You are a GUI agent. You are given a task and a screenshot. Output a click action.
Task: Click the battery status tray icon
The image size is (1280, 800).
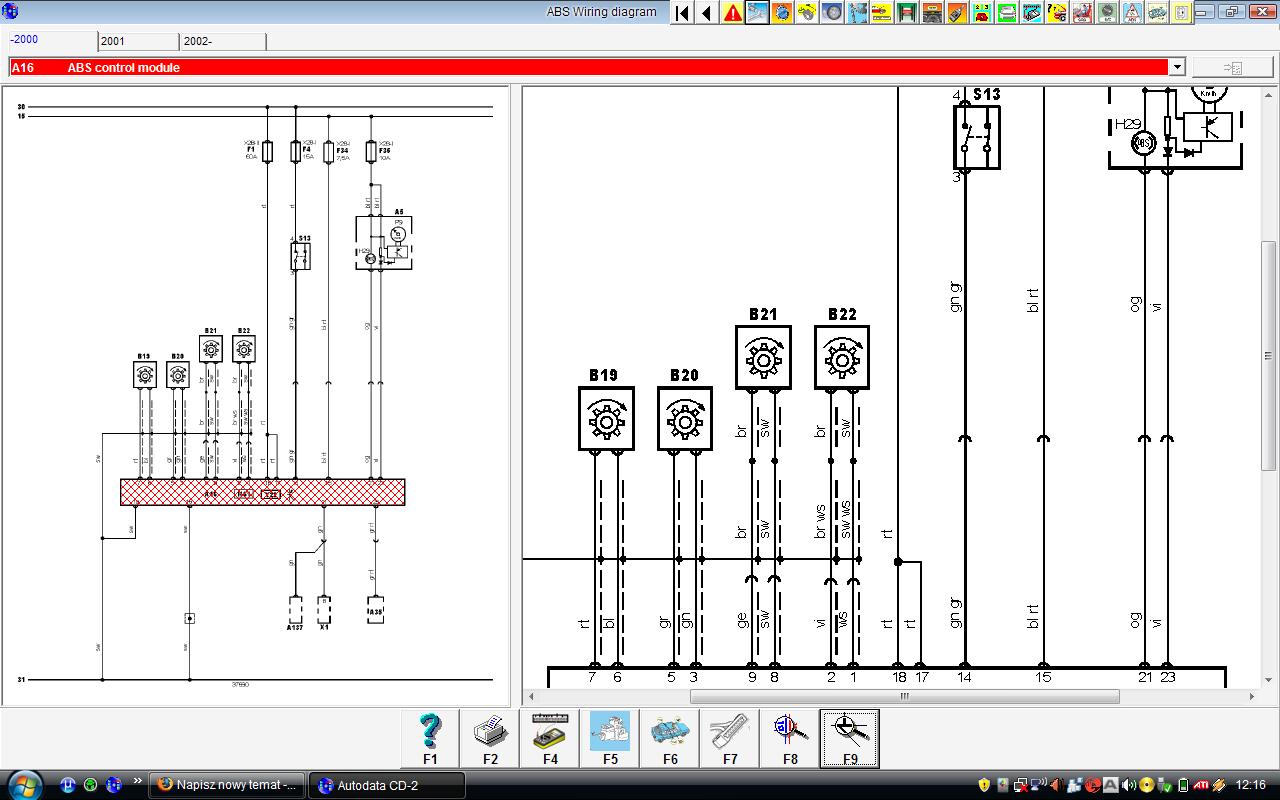pos(1184,785)
